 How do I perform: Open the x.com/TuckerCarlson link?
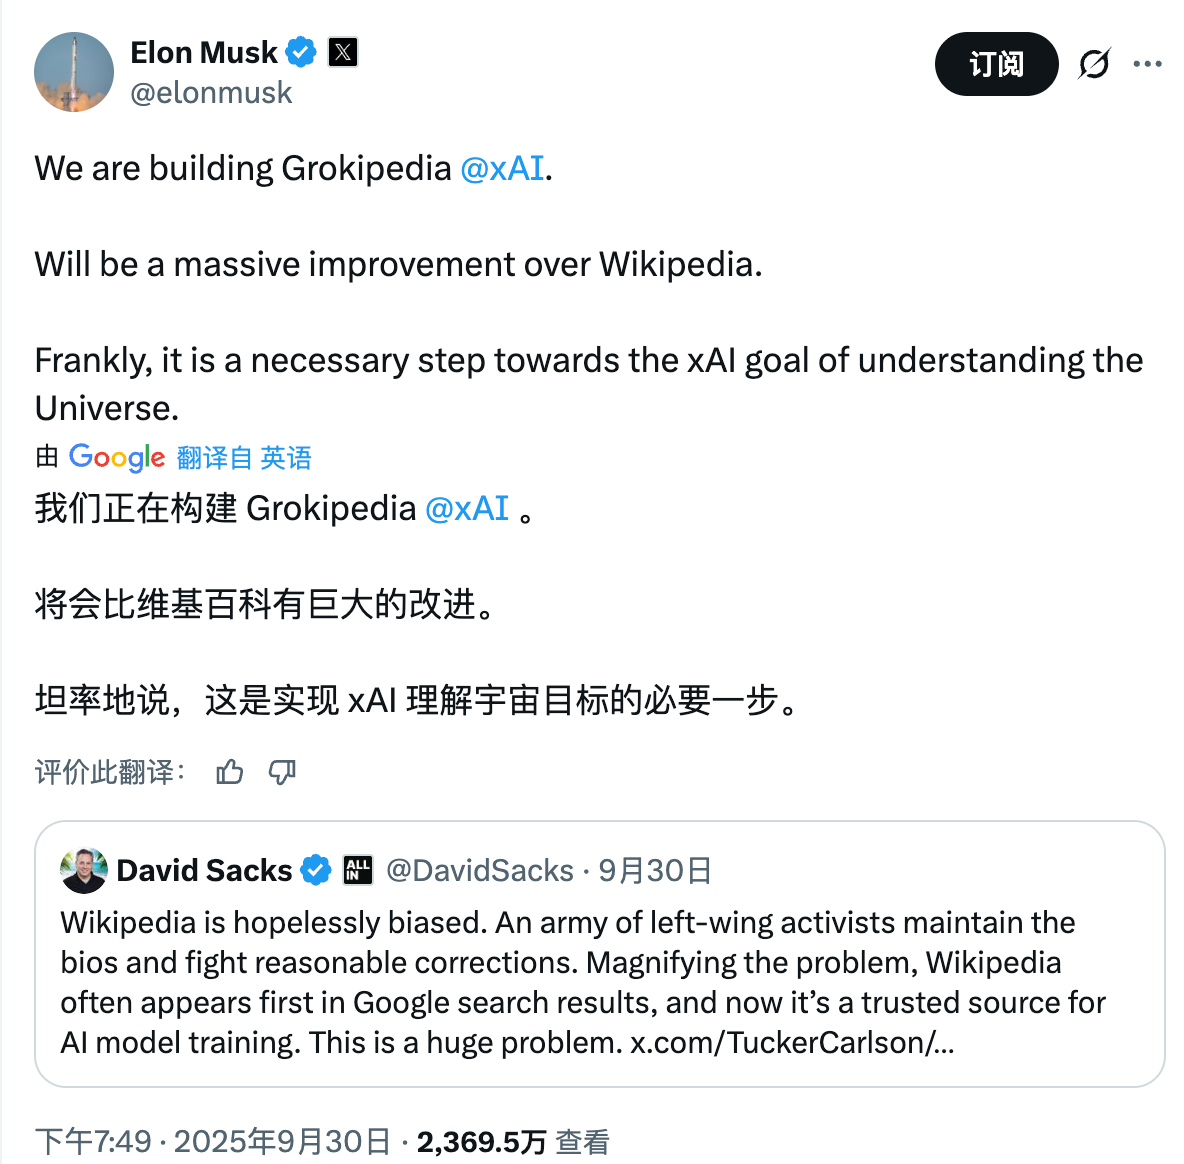(x=791, y=1042)
